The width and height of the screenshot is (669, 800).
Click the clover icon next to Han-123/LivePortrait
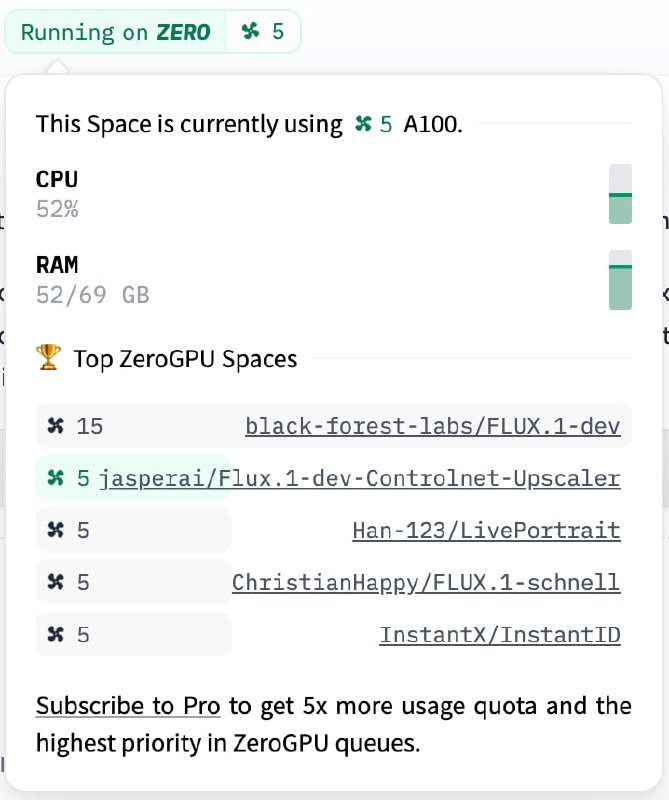click(56, 530)
